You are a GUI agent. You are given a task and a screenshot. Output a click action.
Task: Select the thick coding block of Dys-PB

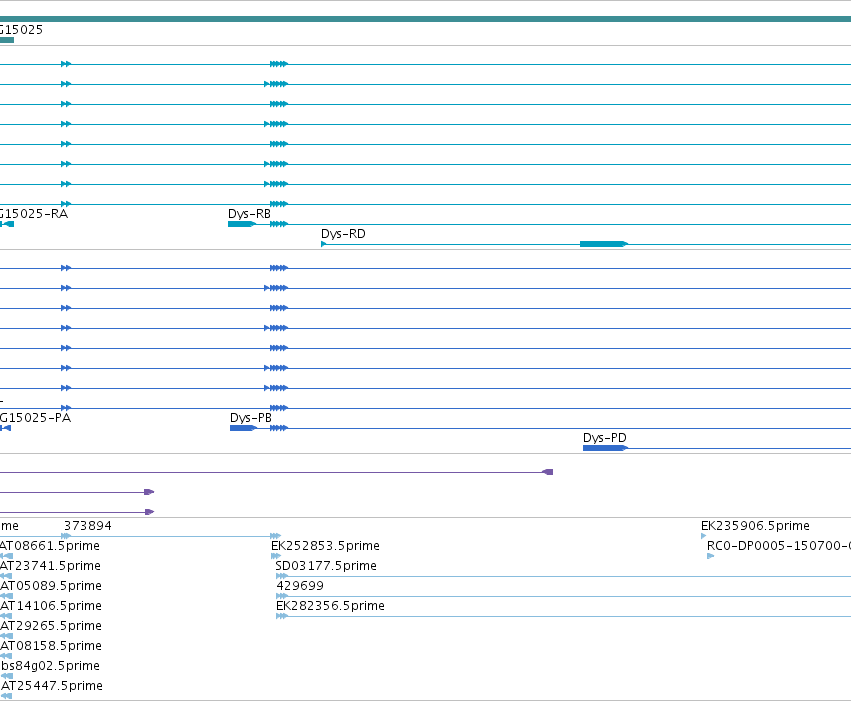tap(243, 428)
